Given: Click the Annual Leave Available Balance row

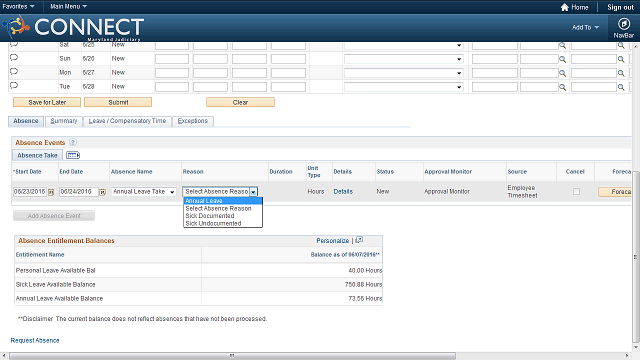Looking at the screenshot, I should (x=199, y=298).
